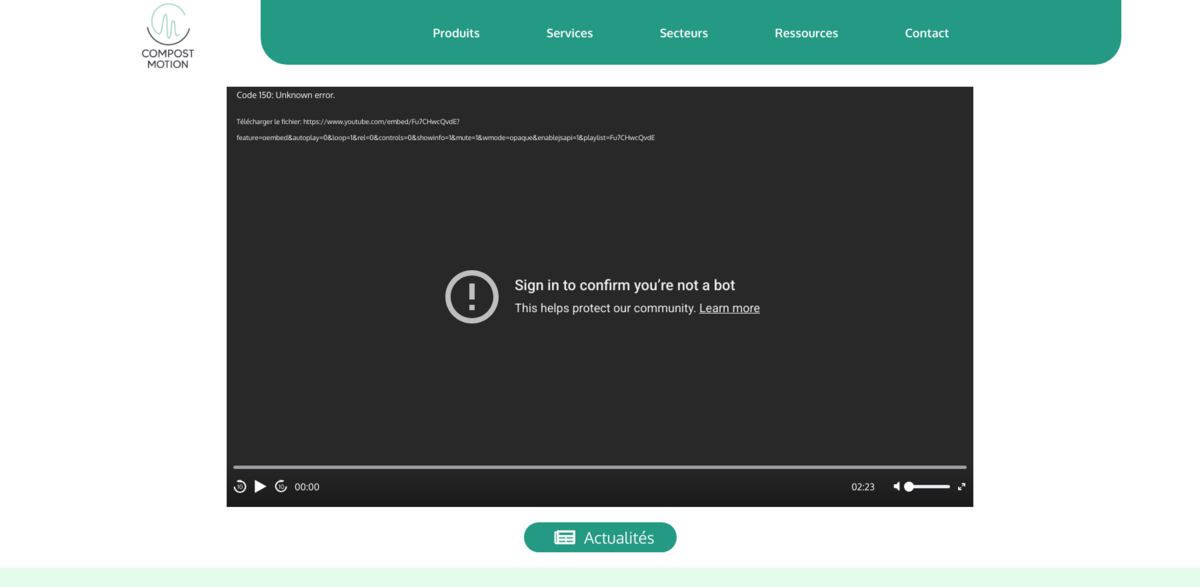Follow the Learn more link
This screenshot has width=1200, height=587.
pyautogui.click(x=729, y=308)
